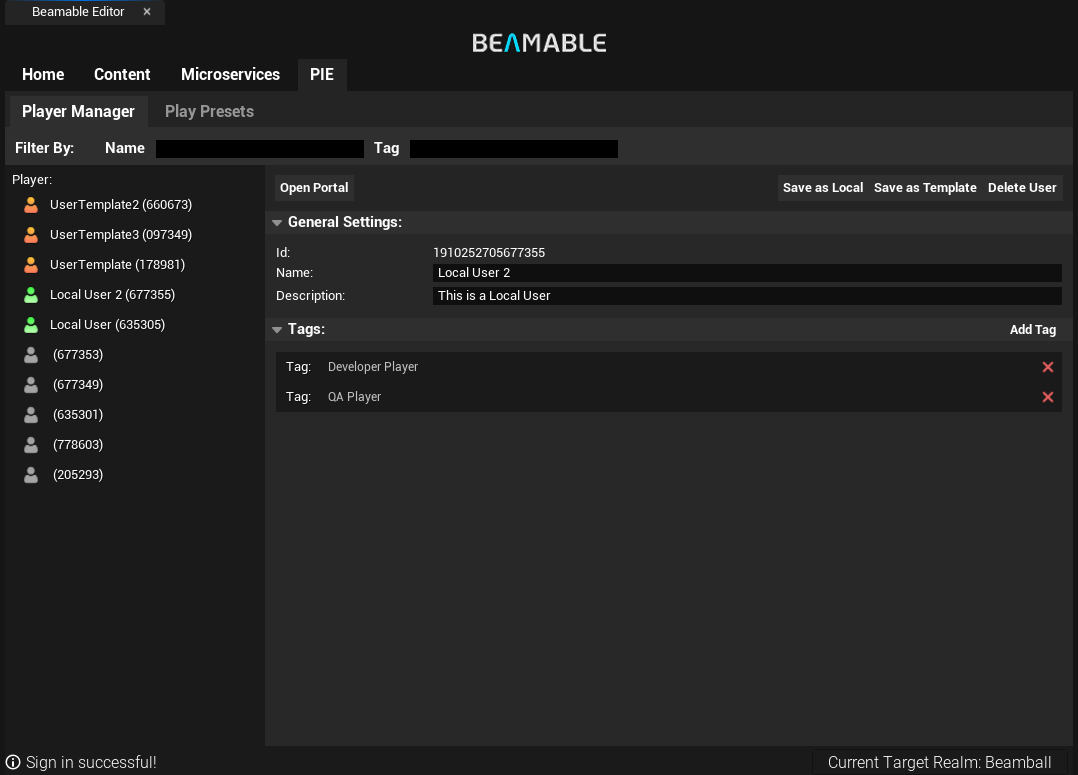Collapse the Tags section arrow
Screen dimensions: 1078x775
click(x=277, y=330)
